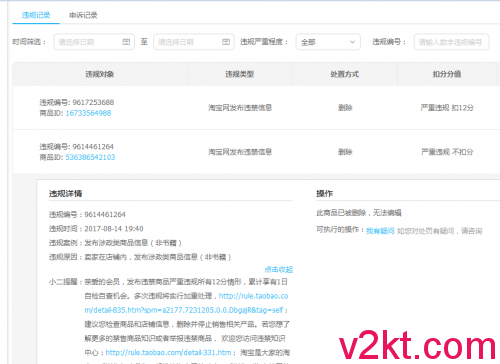The height and width of the screenshot is (364, 500).
Task: Expand the 违规严重程度 dropdown showing 全部
Action: 328,42
